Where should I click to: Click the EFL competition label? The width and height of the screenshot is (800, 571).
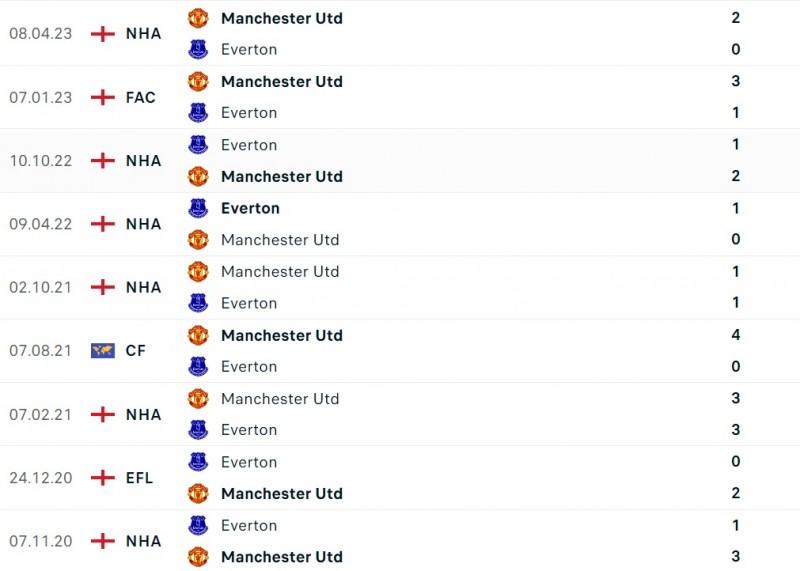(140, 478)
